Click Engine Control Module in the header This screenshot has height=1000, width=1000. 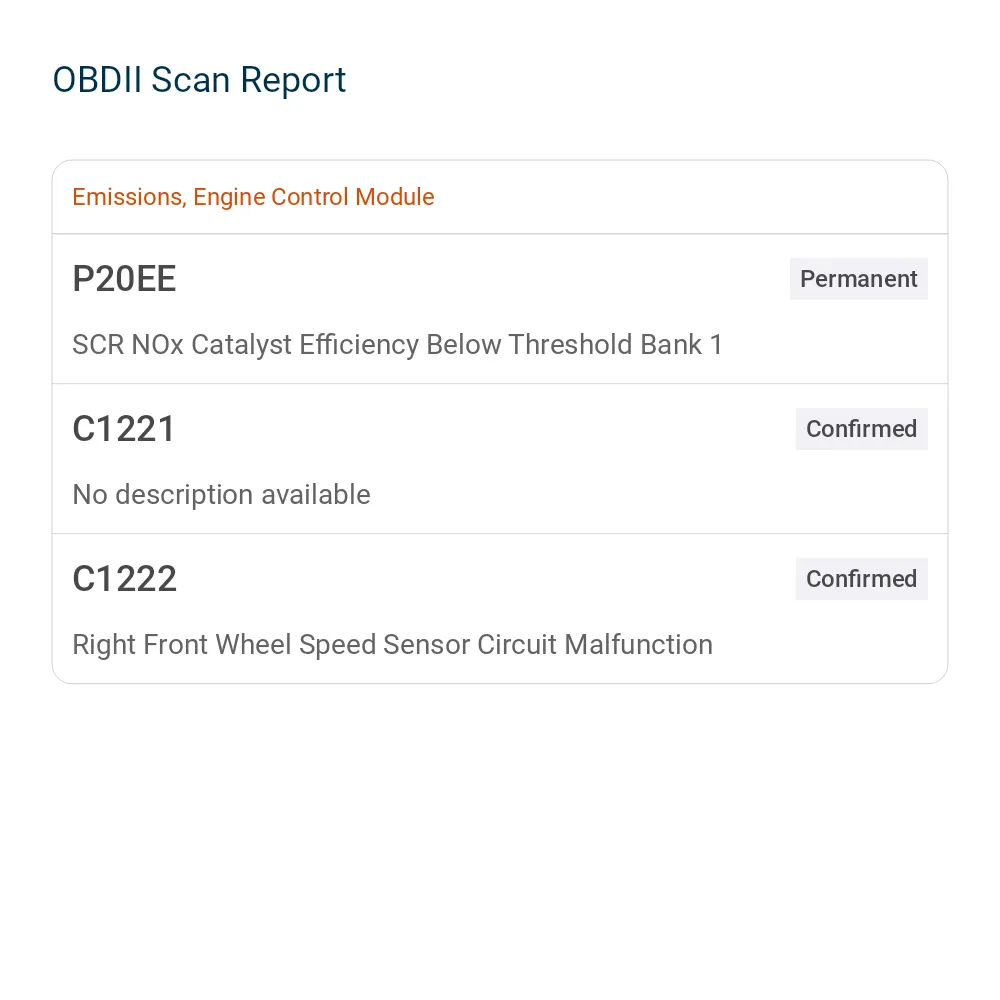coord(314,197)
